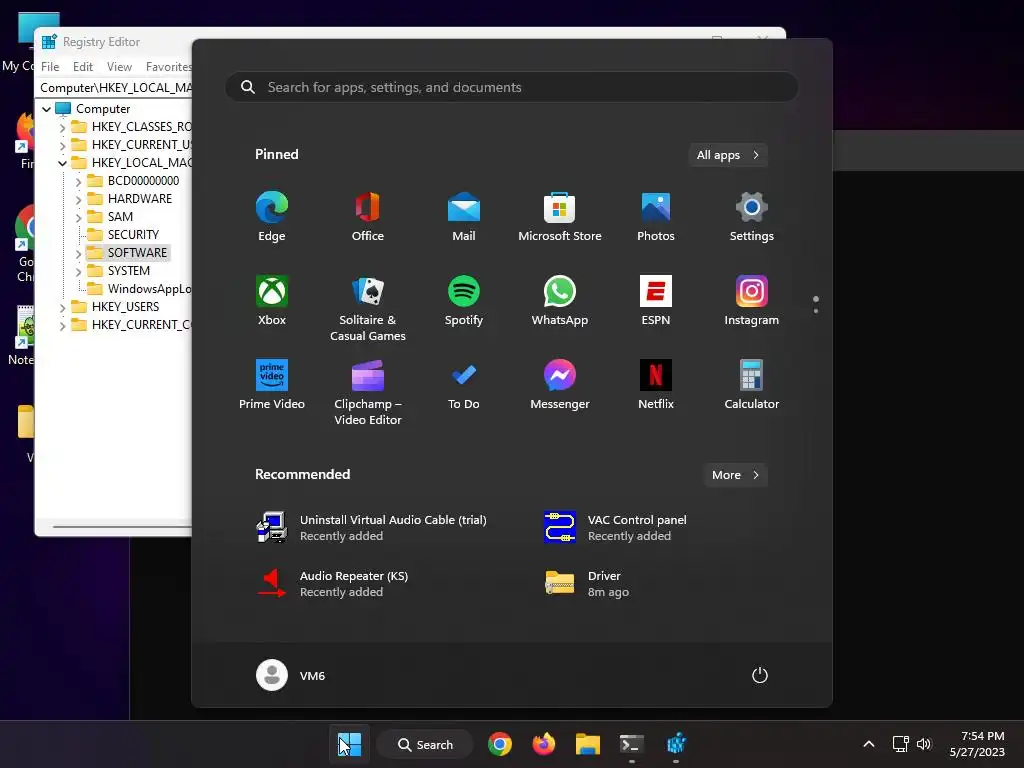The height and width of the screenshot is (768, 1024).
Task: Open File Explorer from the taskbar
Action: [588, 744]
